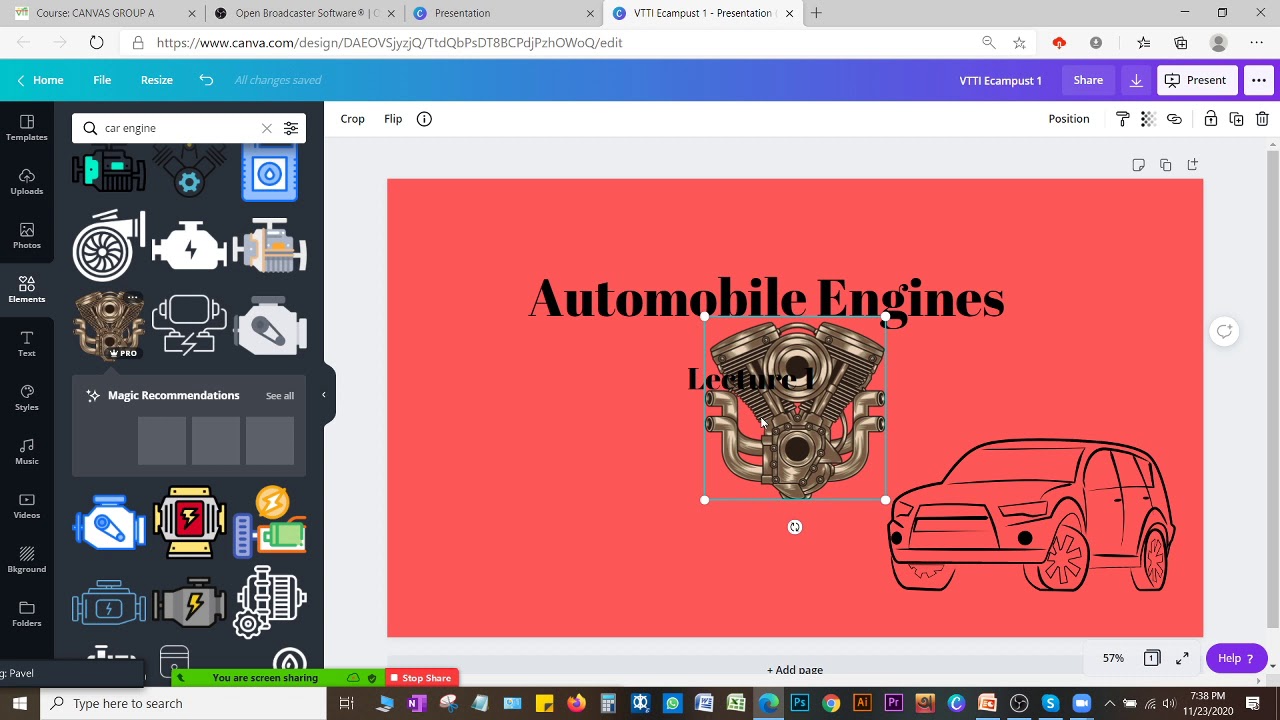Click the comment refresh icon beside canvas
Screen dimensions: 1280x720
[1224, 332]
